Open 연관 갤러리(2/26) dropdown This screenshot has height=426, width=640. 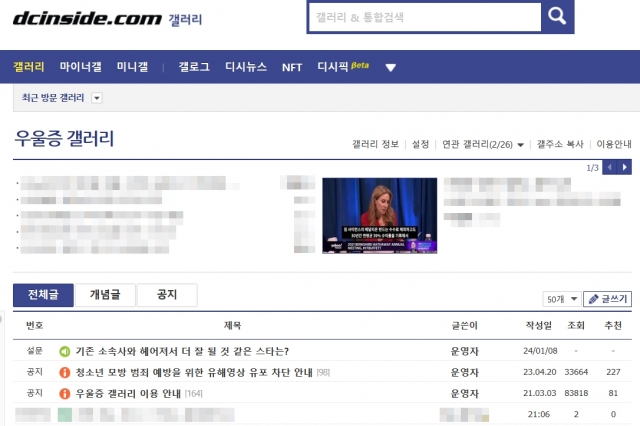483,144
